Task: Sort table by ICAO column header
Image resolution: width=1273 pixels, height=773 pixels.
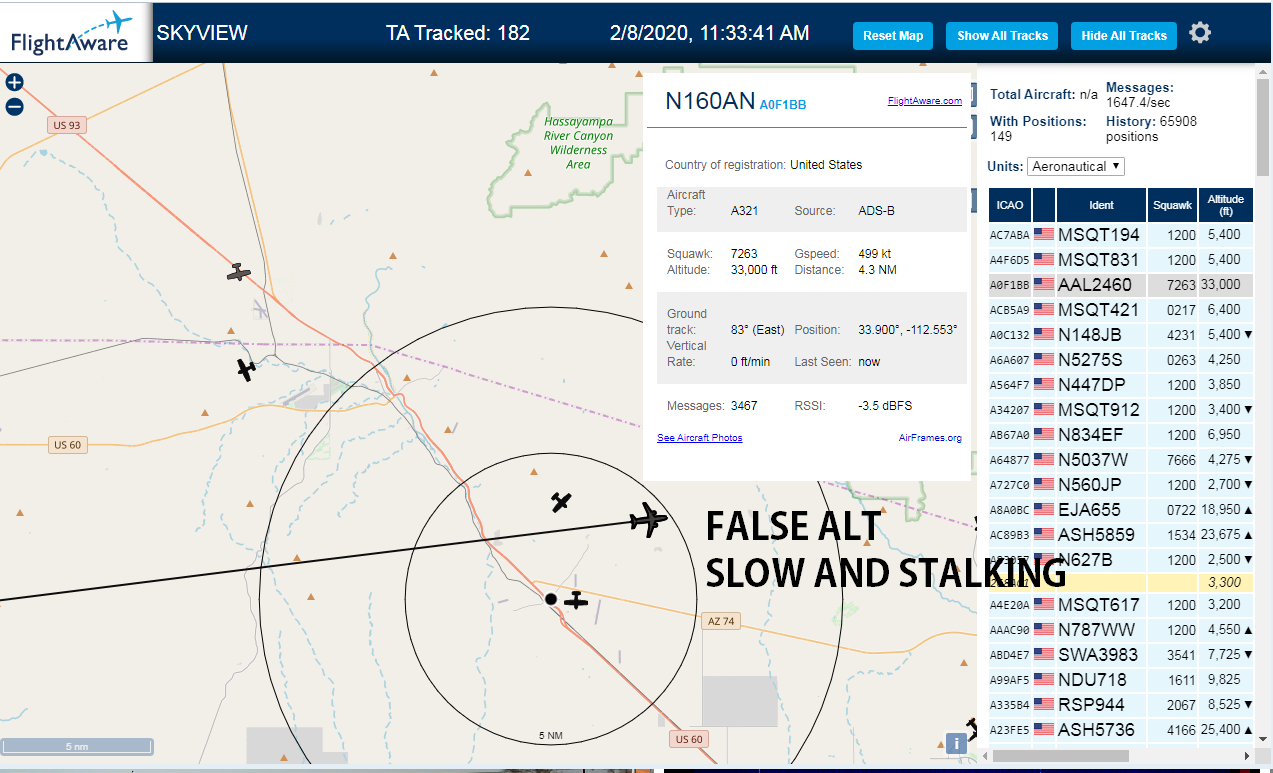Action: [1010, 205]
